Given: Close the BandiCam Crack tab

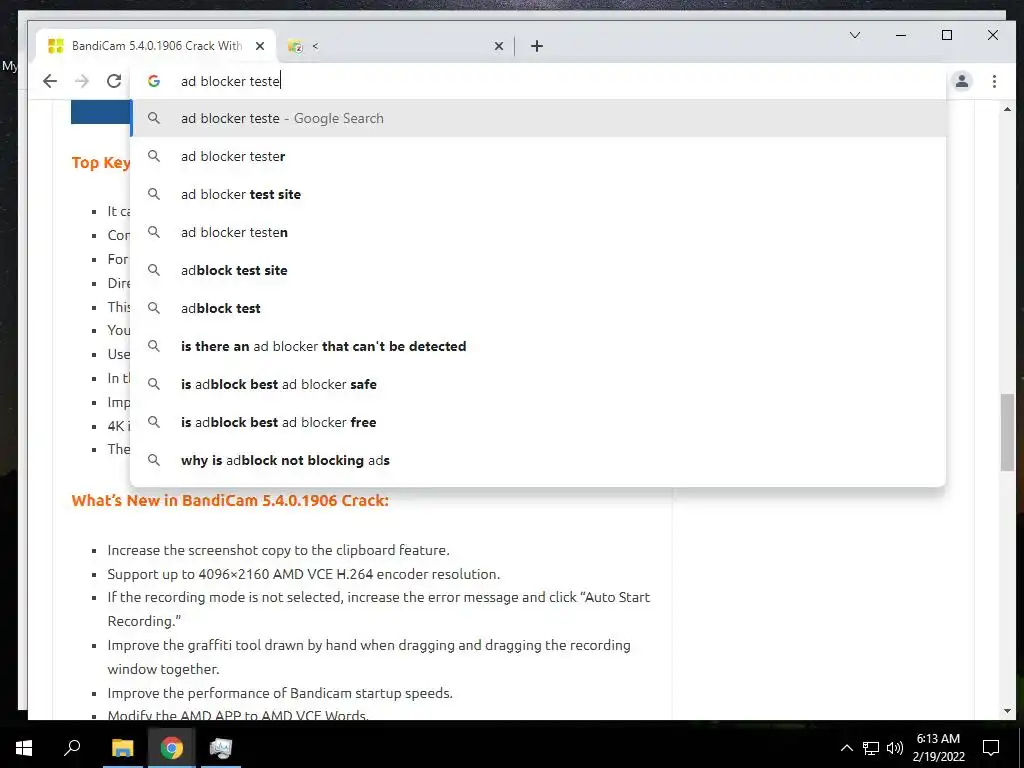Looking at the screenshot, I should point(260,46).
